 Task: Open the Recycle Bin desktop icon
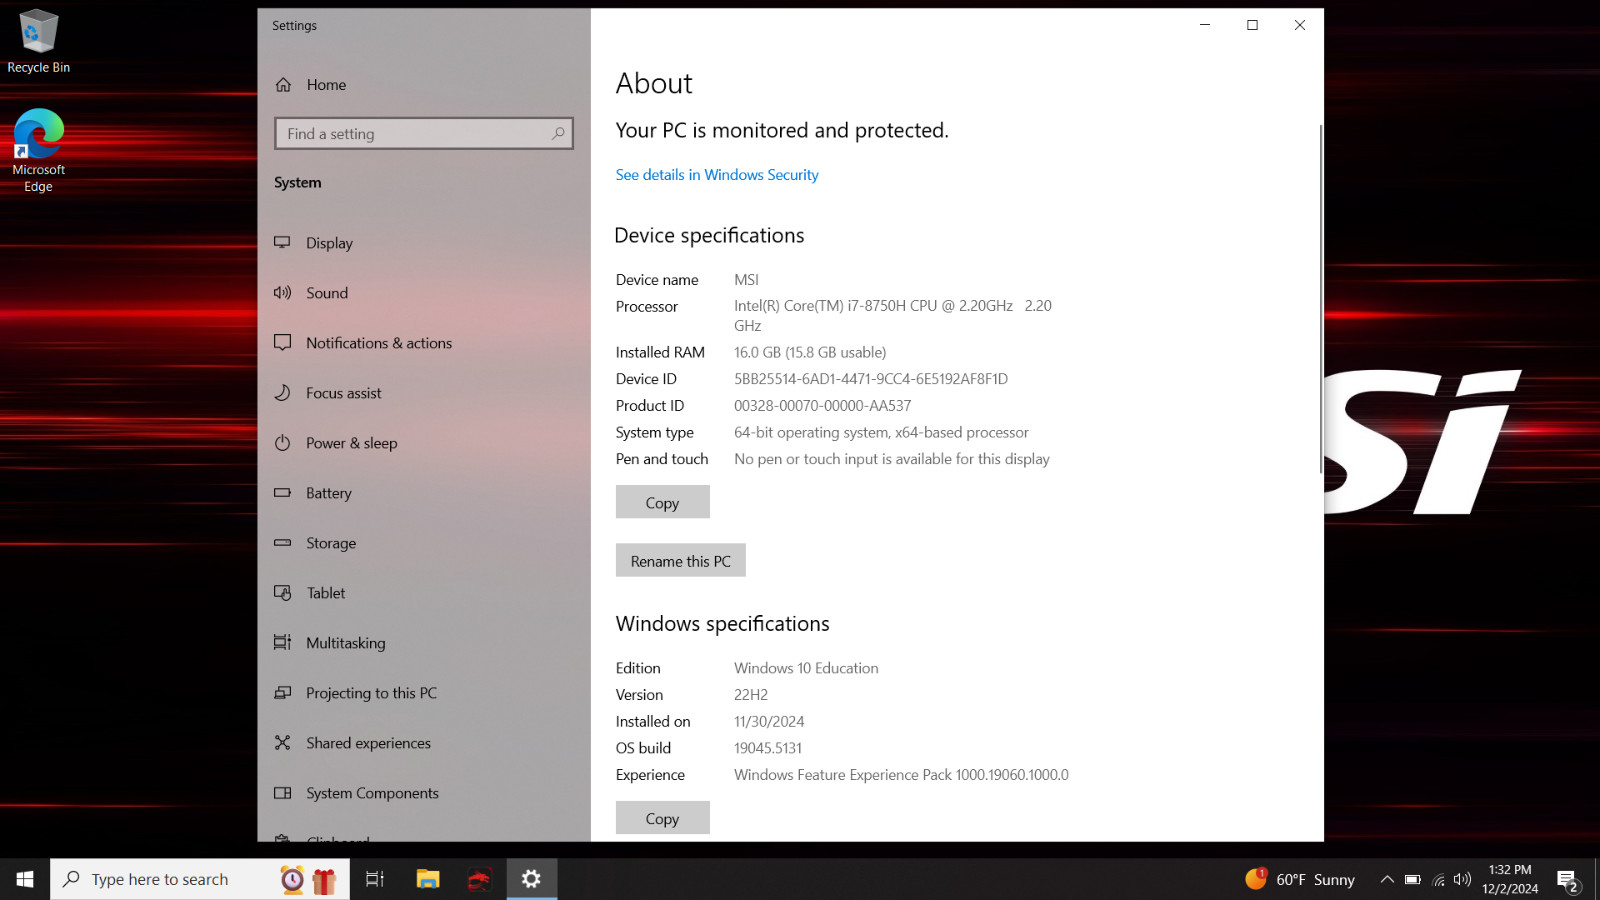[x=38, y=42]
